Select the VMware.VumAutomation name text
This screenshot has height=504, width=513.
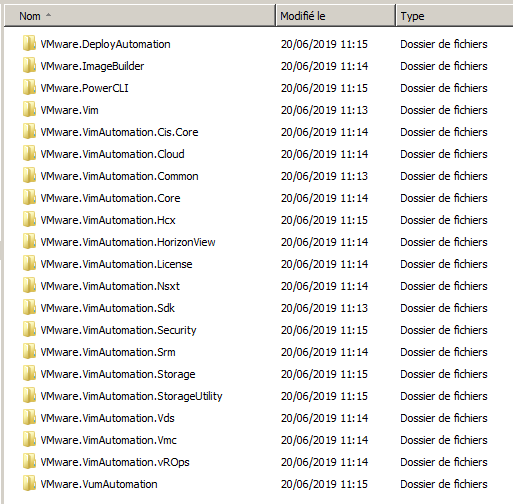tap(99, 484)
